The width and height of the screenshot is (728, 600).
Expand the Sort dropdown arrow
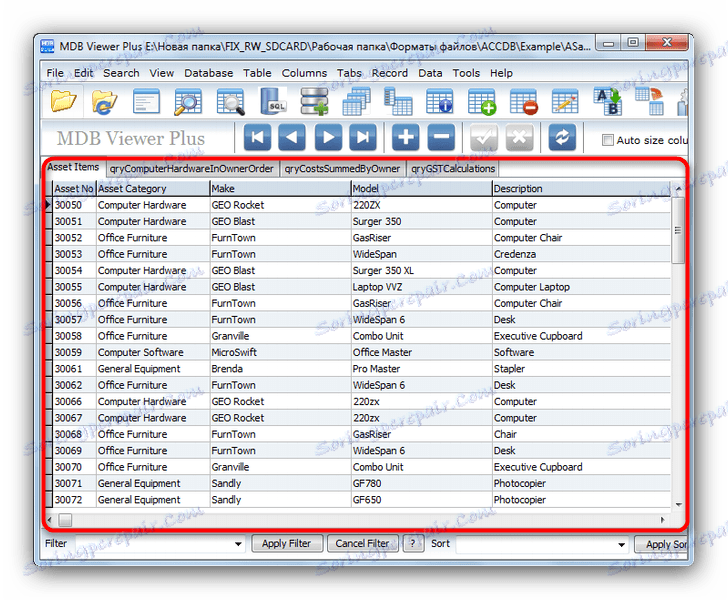[621, 544]
